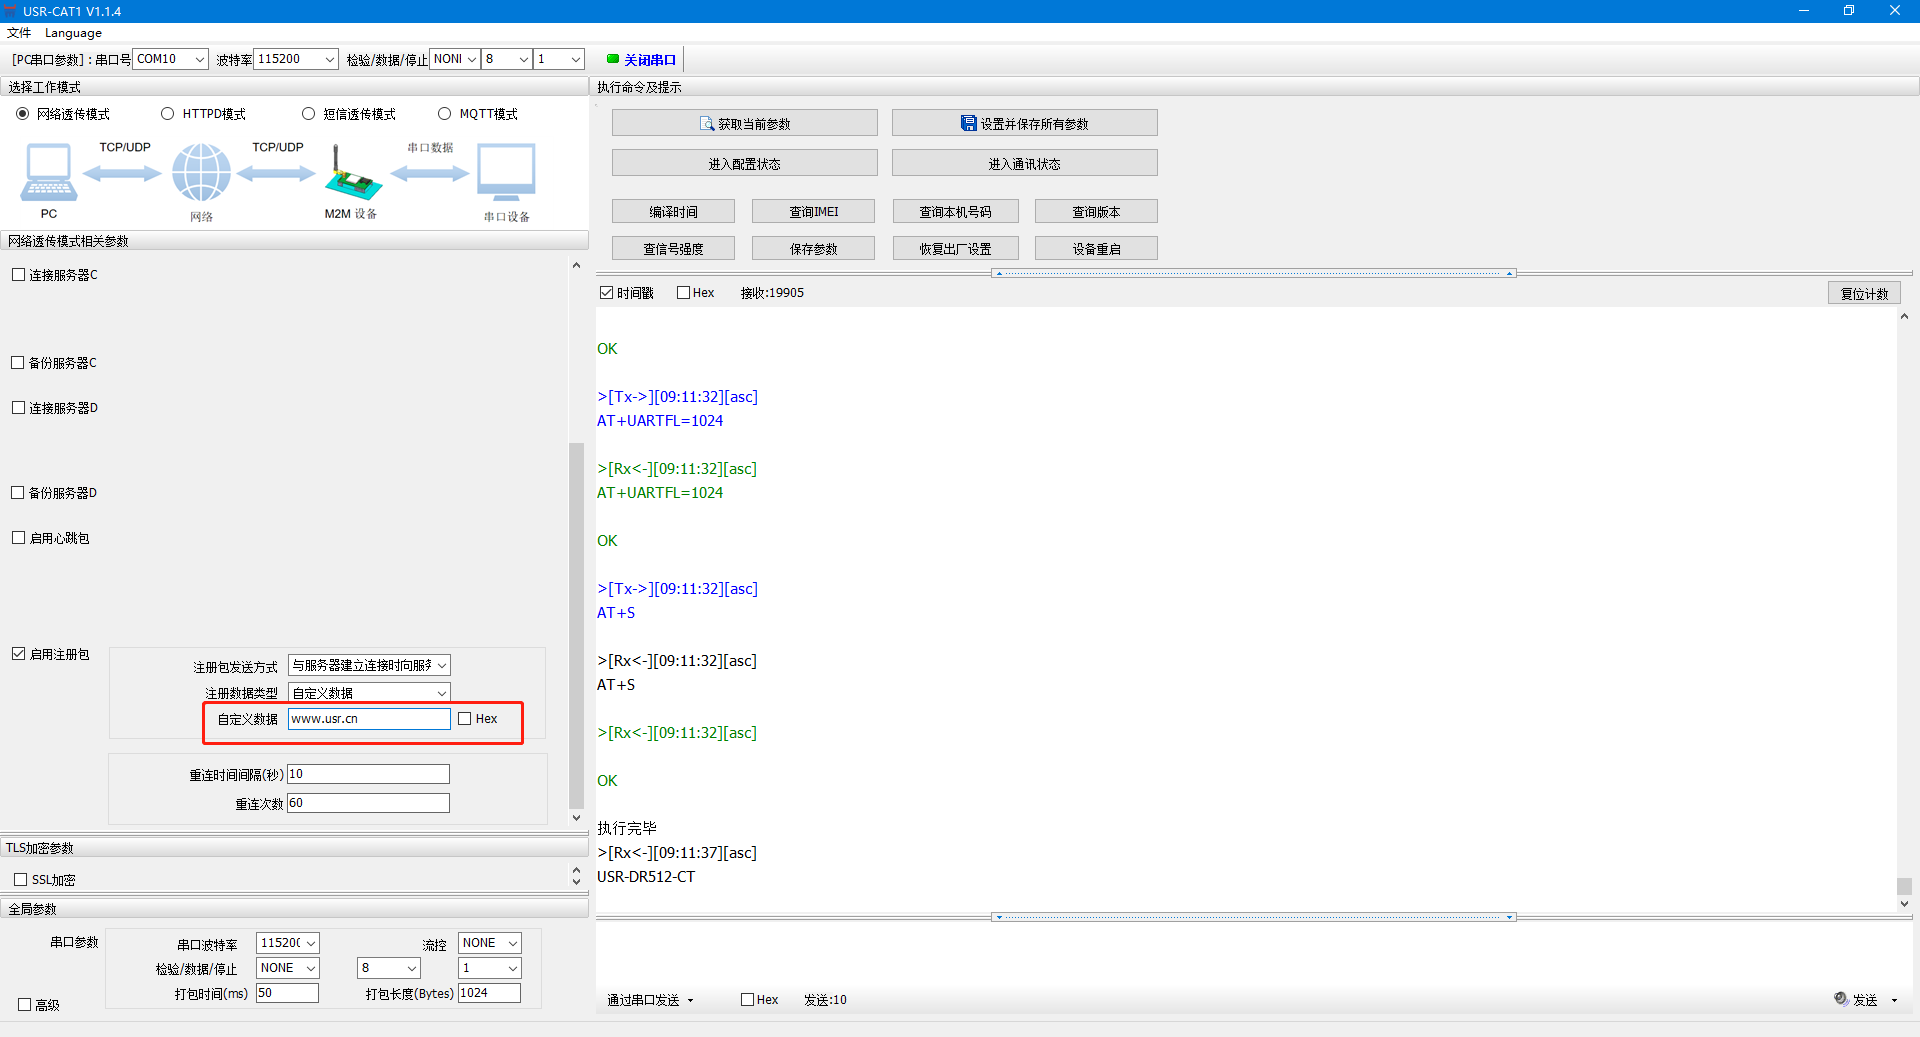Click the network globe icon
This screenshot has height=1037, width=1920.
pyautogui.click(x=201, y=172)
